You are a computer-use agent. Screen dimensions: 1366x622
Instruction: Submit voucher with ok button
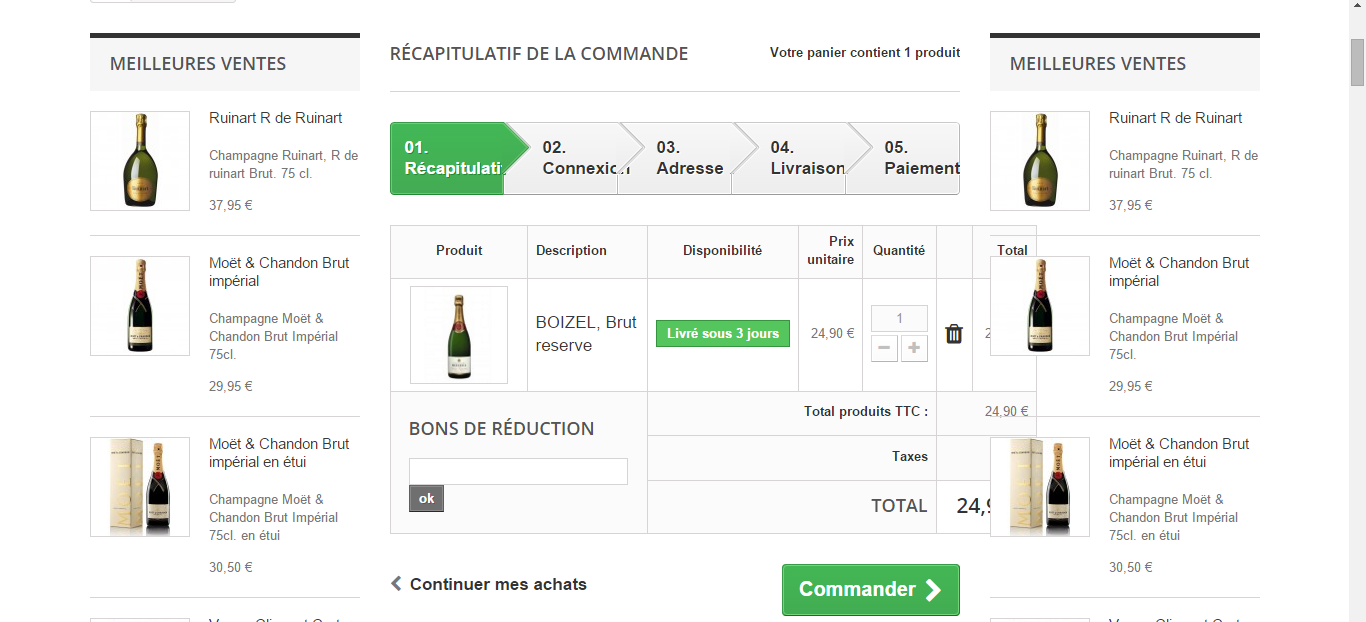(x=426, y=498)
